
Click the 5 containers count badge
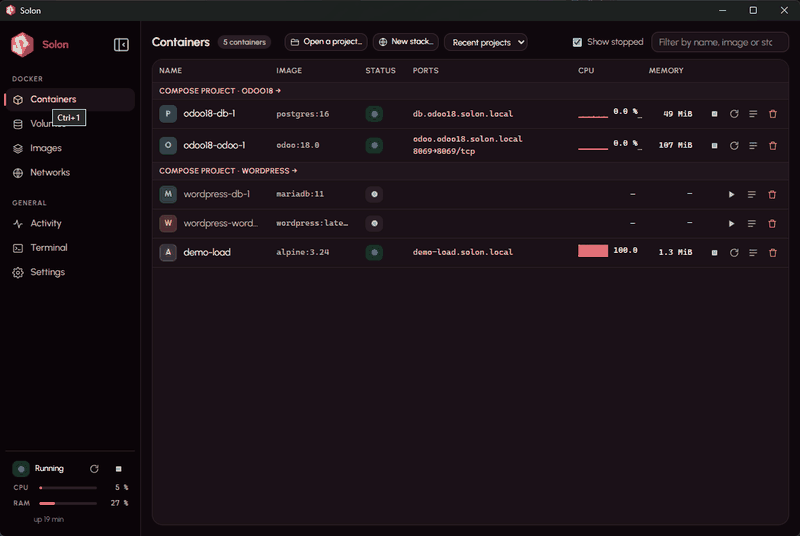[244, 42]
